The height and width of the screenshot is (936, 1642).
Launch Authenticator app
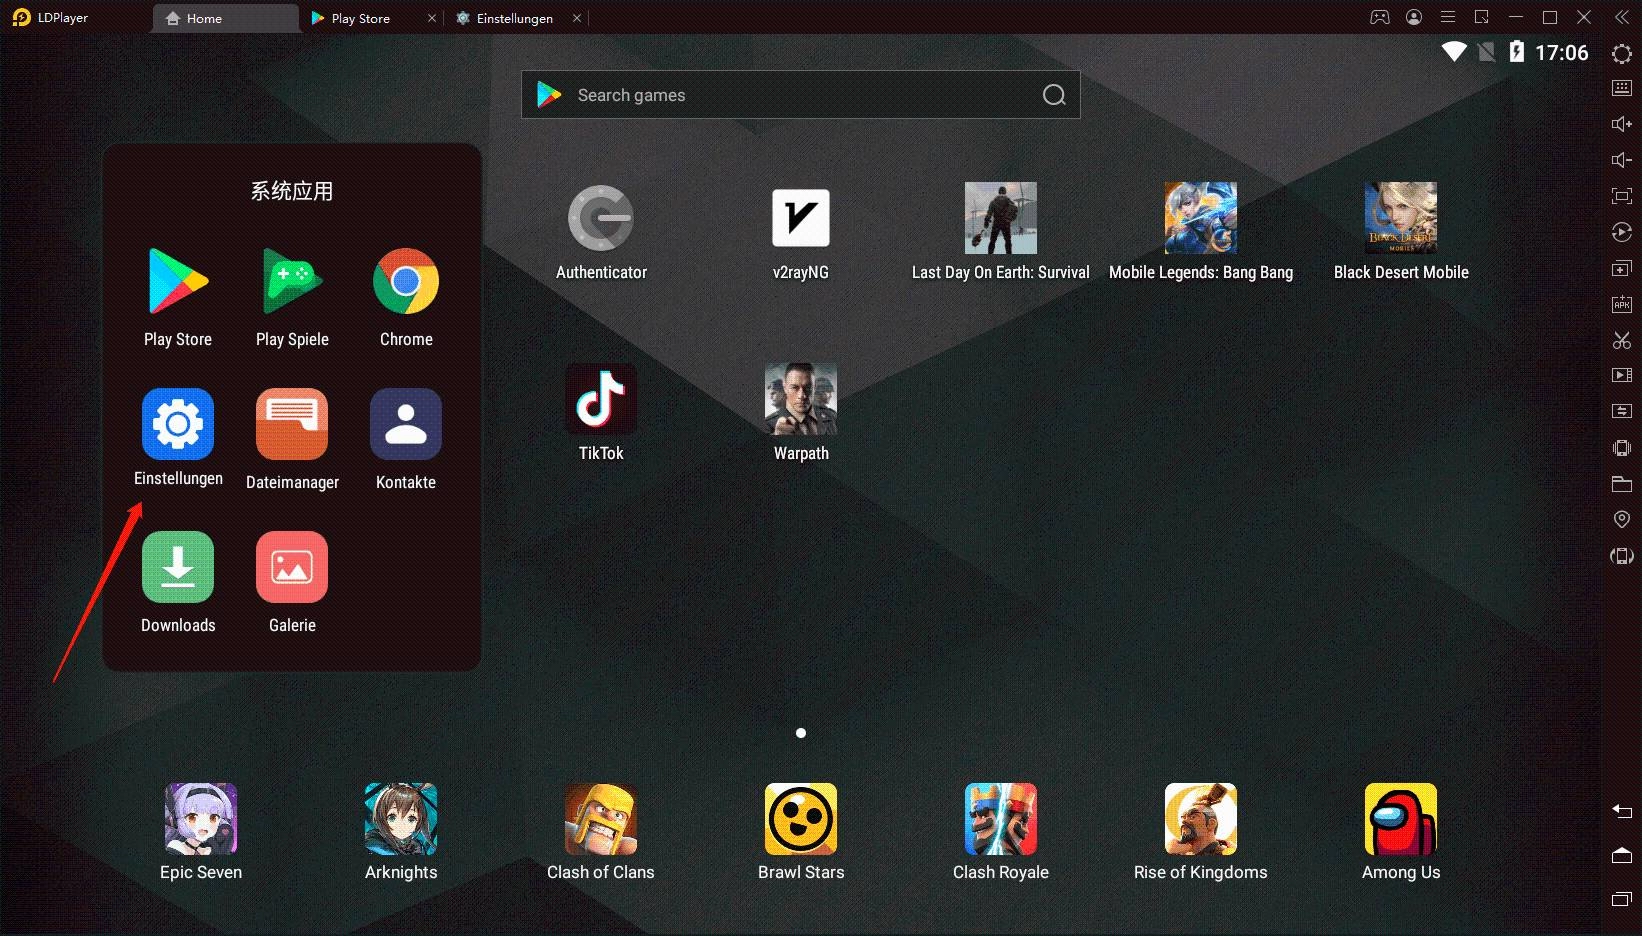click(x=601, y=218)
